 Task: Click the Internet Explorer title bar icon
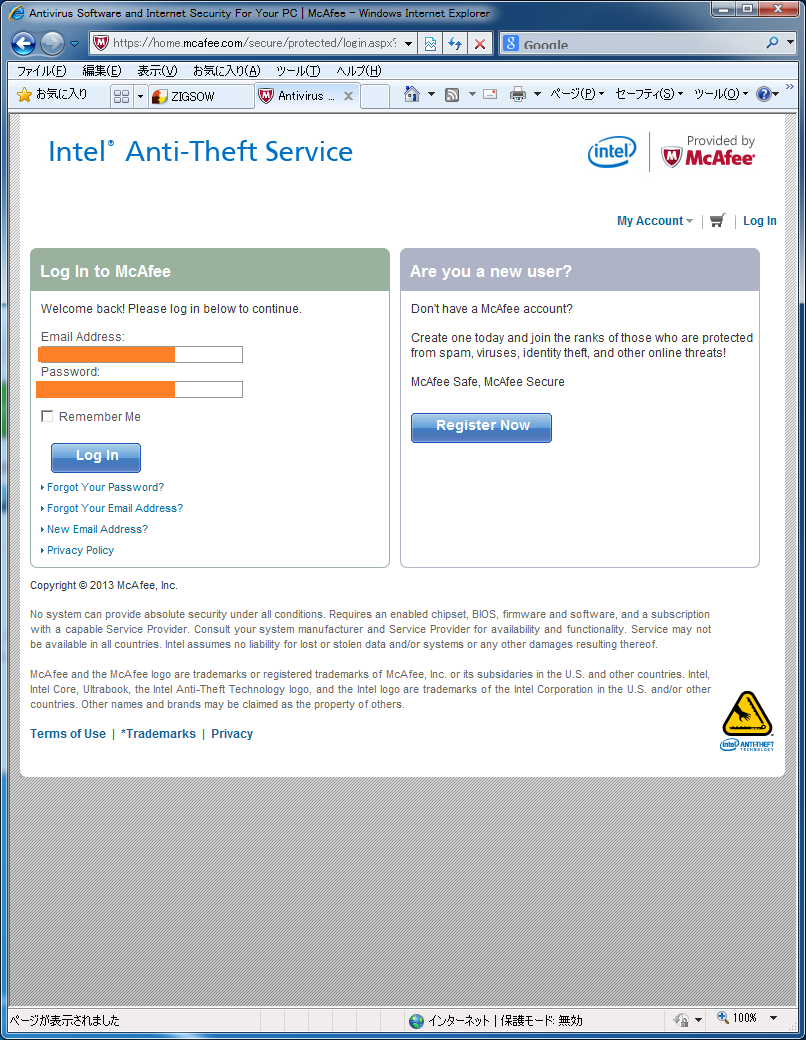point(17,13)
